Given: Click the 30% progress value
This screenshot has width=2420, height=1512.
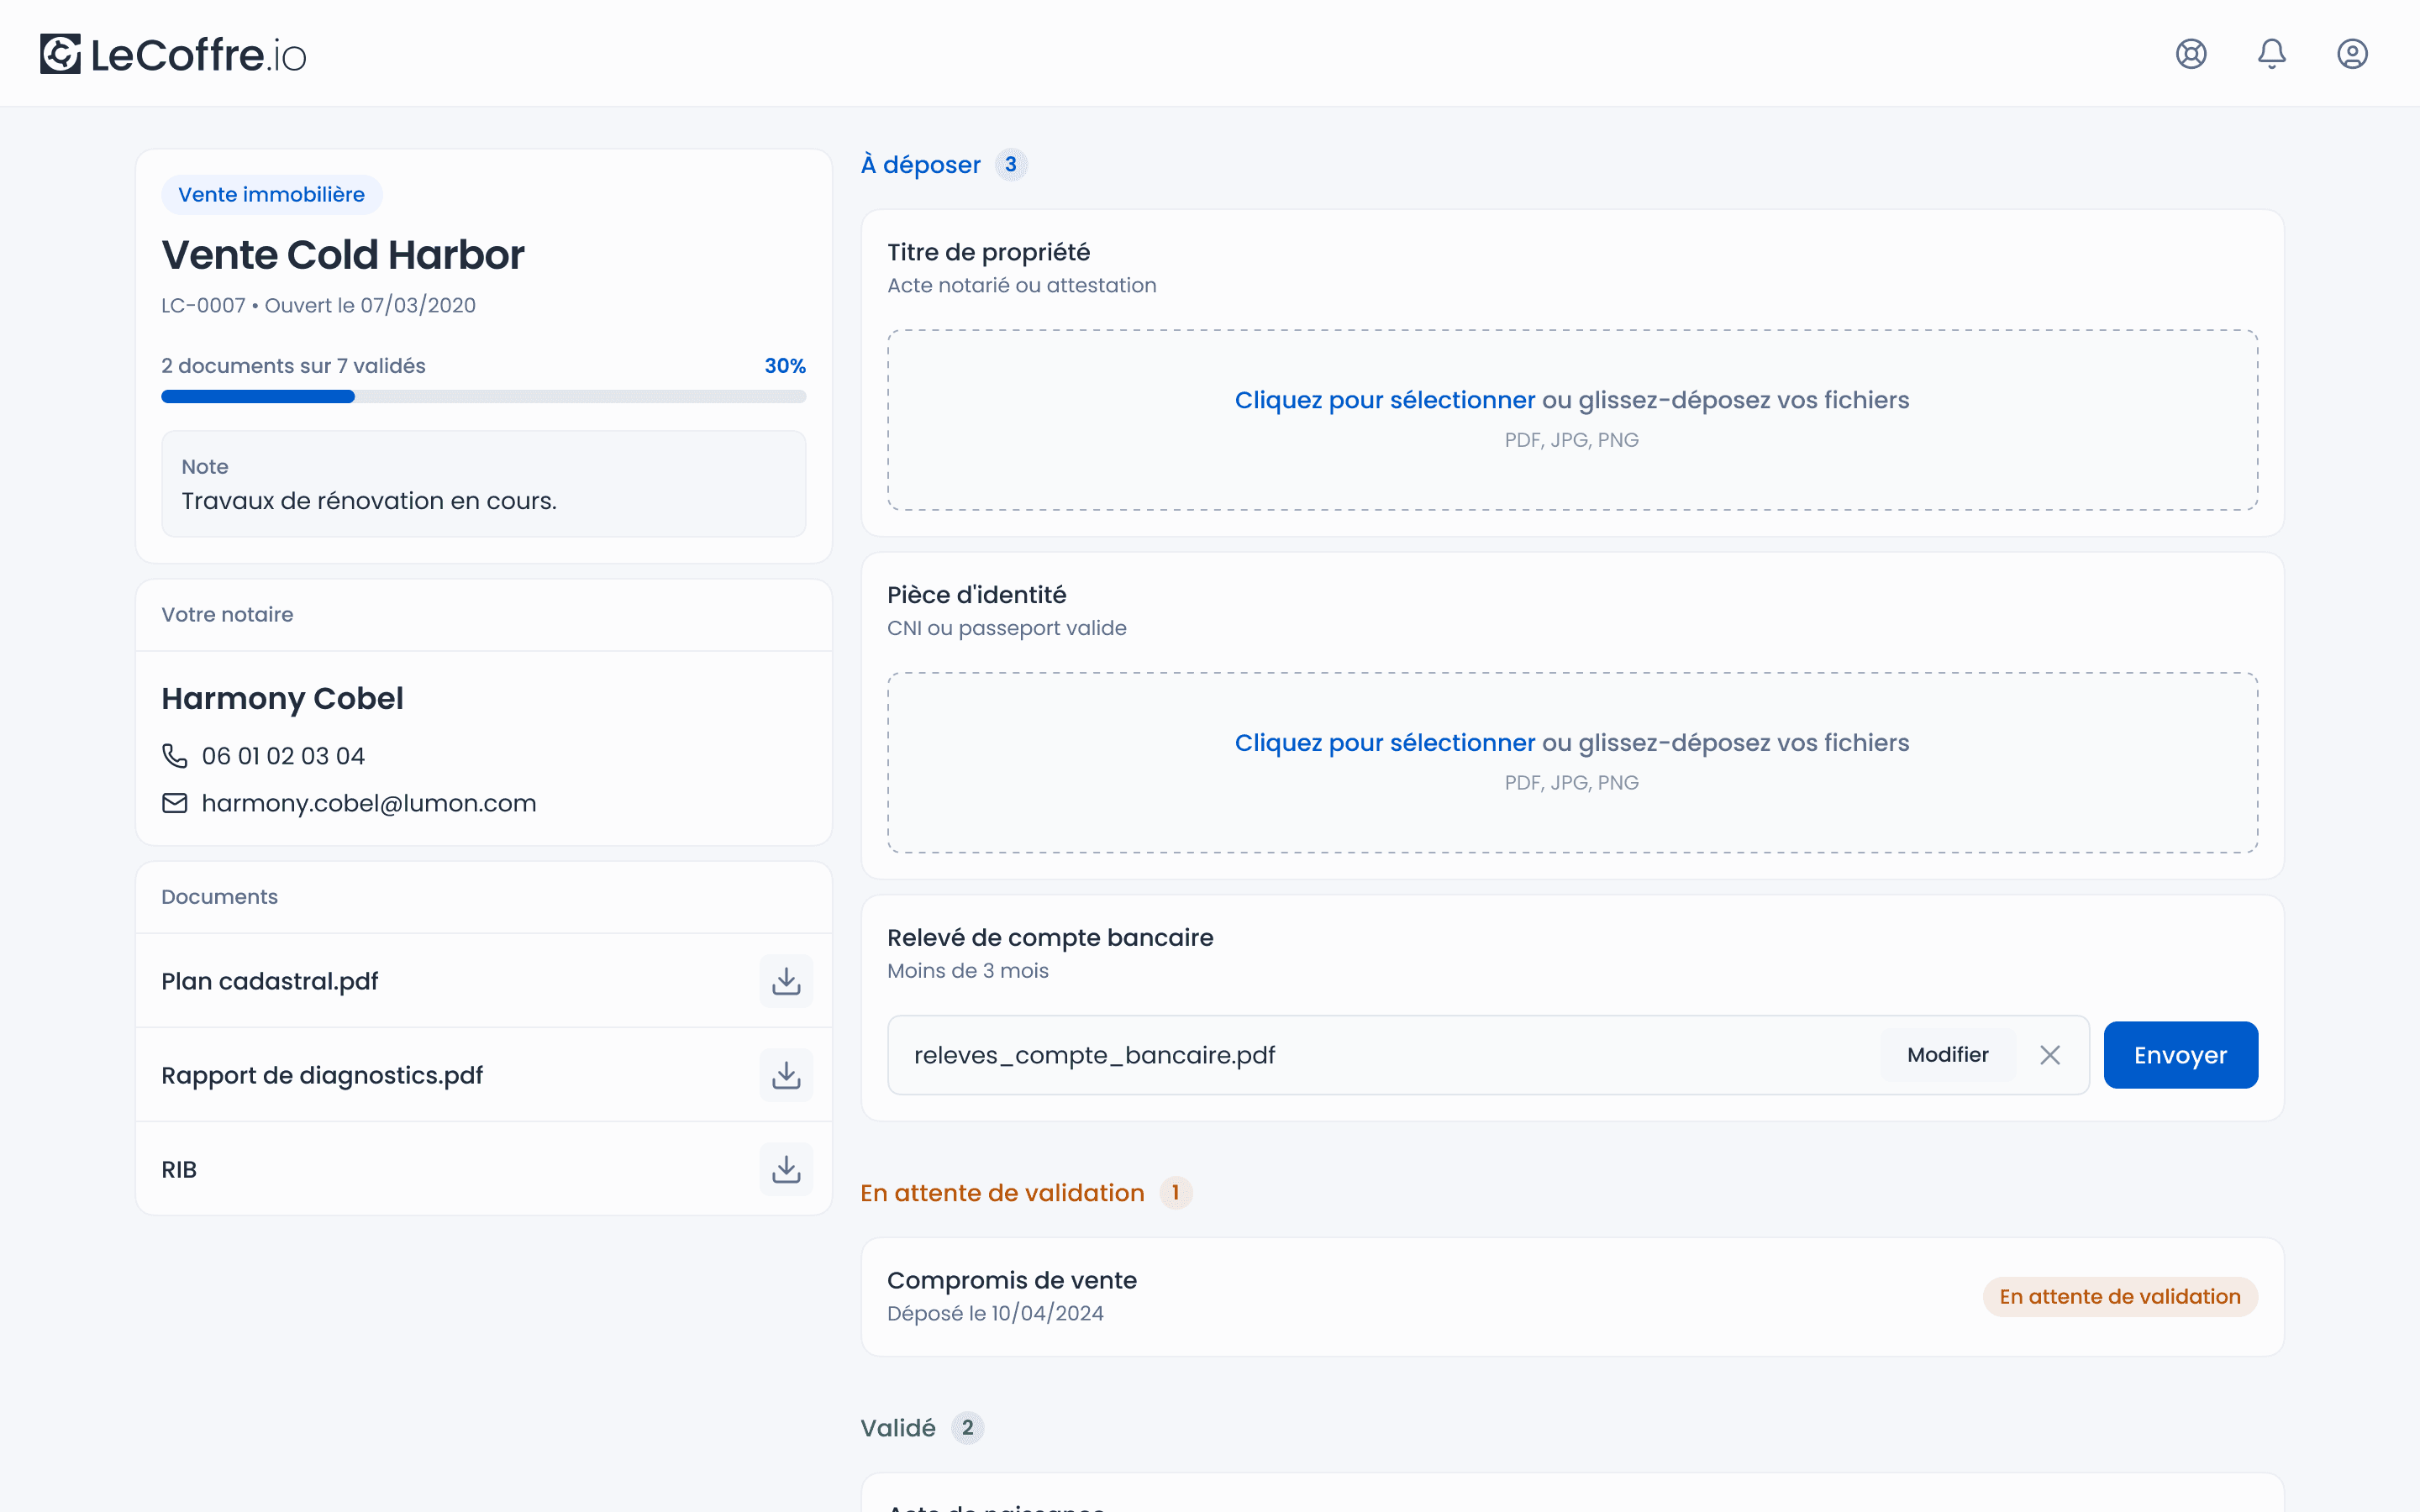Looking at the screenshot, I should pos(785,366).
